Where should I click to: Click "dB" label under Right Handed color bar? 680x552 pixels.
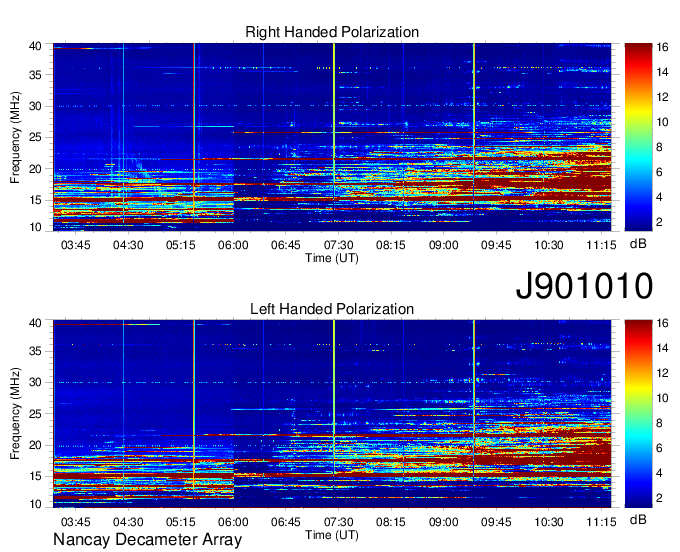pos(638,244)
